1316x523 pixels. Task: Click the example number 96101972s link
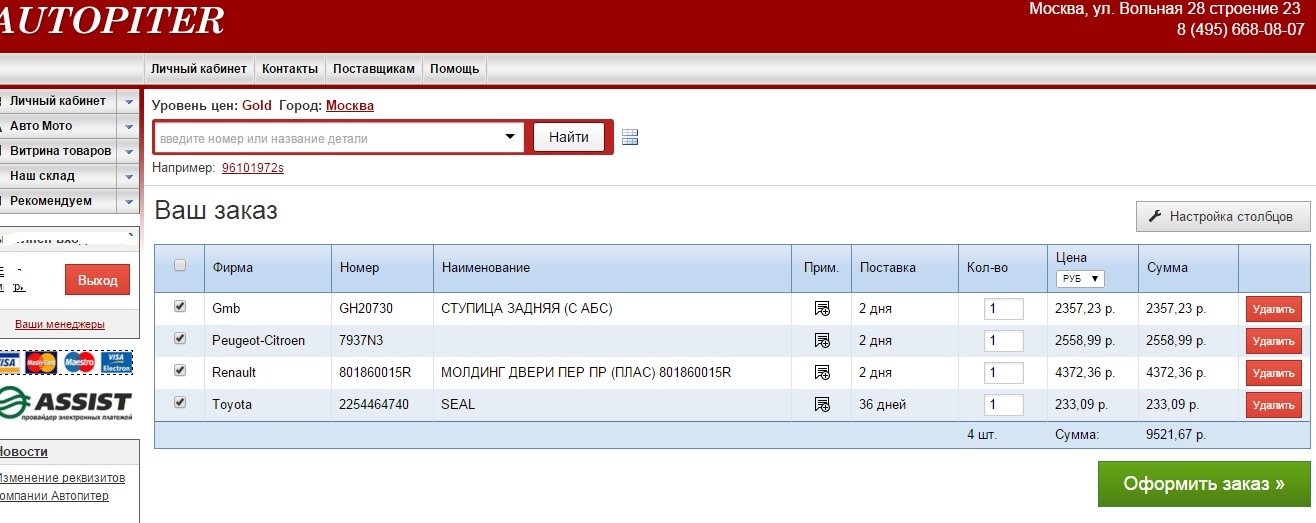[253, 167]
